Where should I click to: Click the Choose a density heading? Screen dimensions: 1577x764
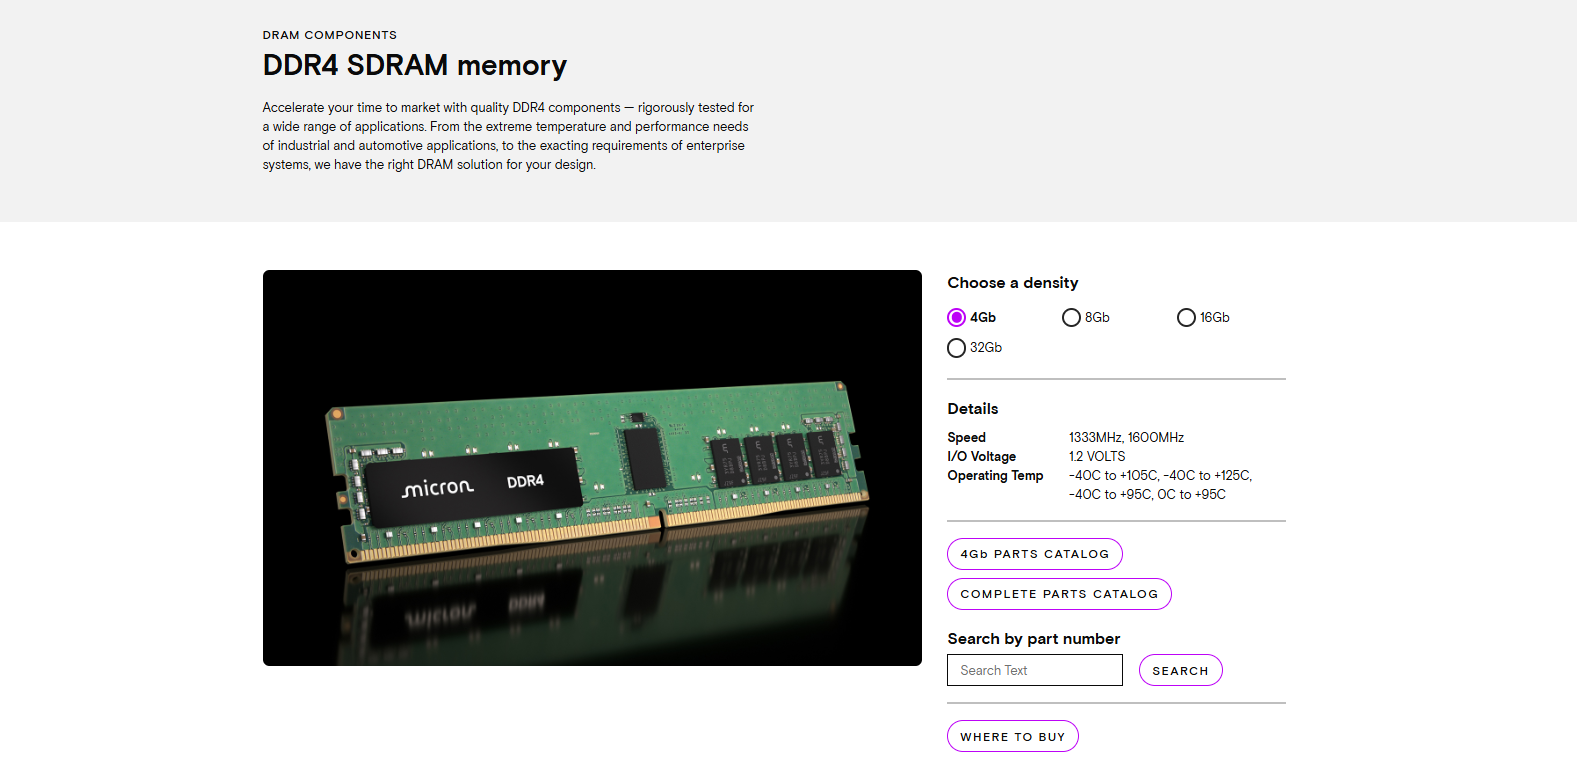[x=1012, y=283]
